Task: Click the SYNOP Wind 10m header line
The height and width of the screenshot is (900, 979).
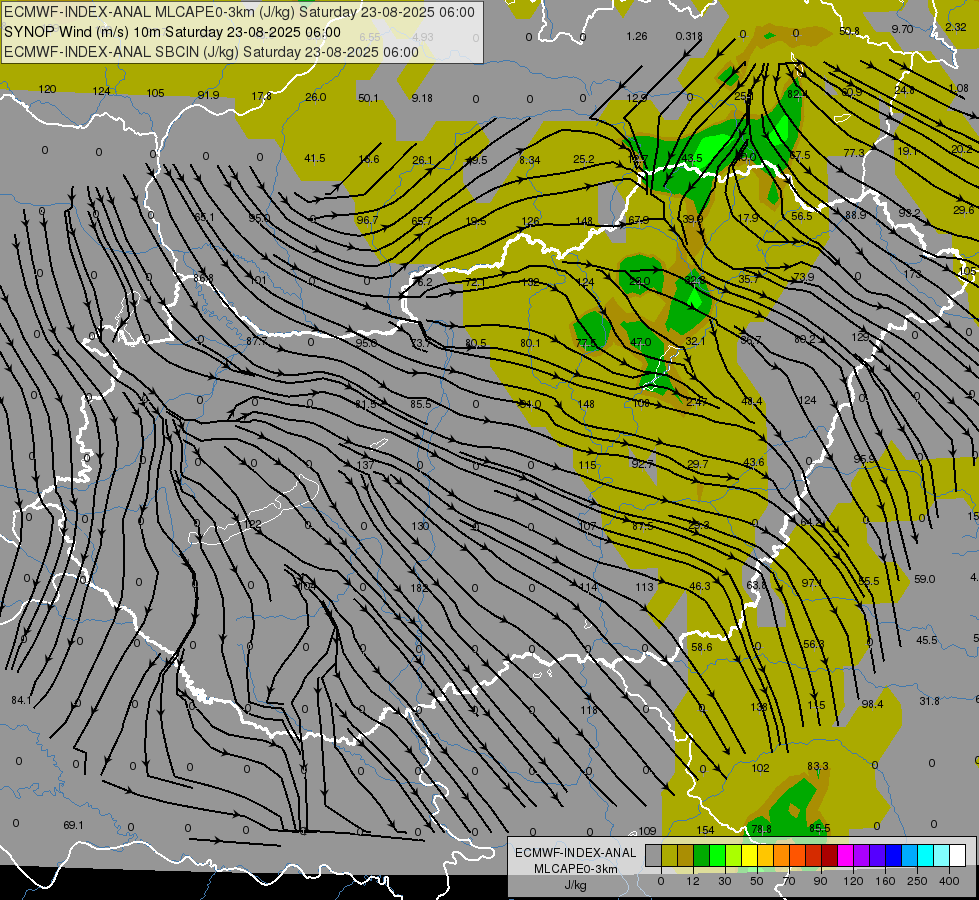Action: [x=172, y=32]
